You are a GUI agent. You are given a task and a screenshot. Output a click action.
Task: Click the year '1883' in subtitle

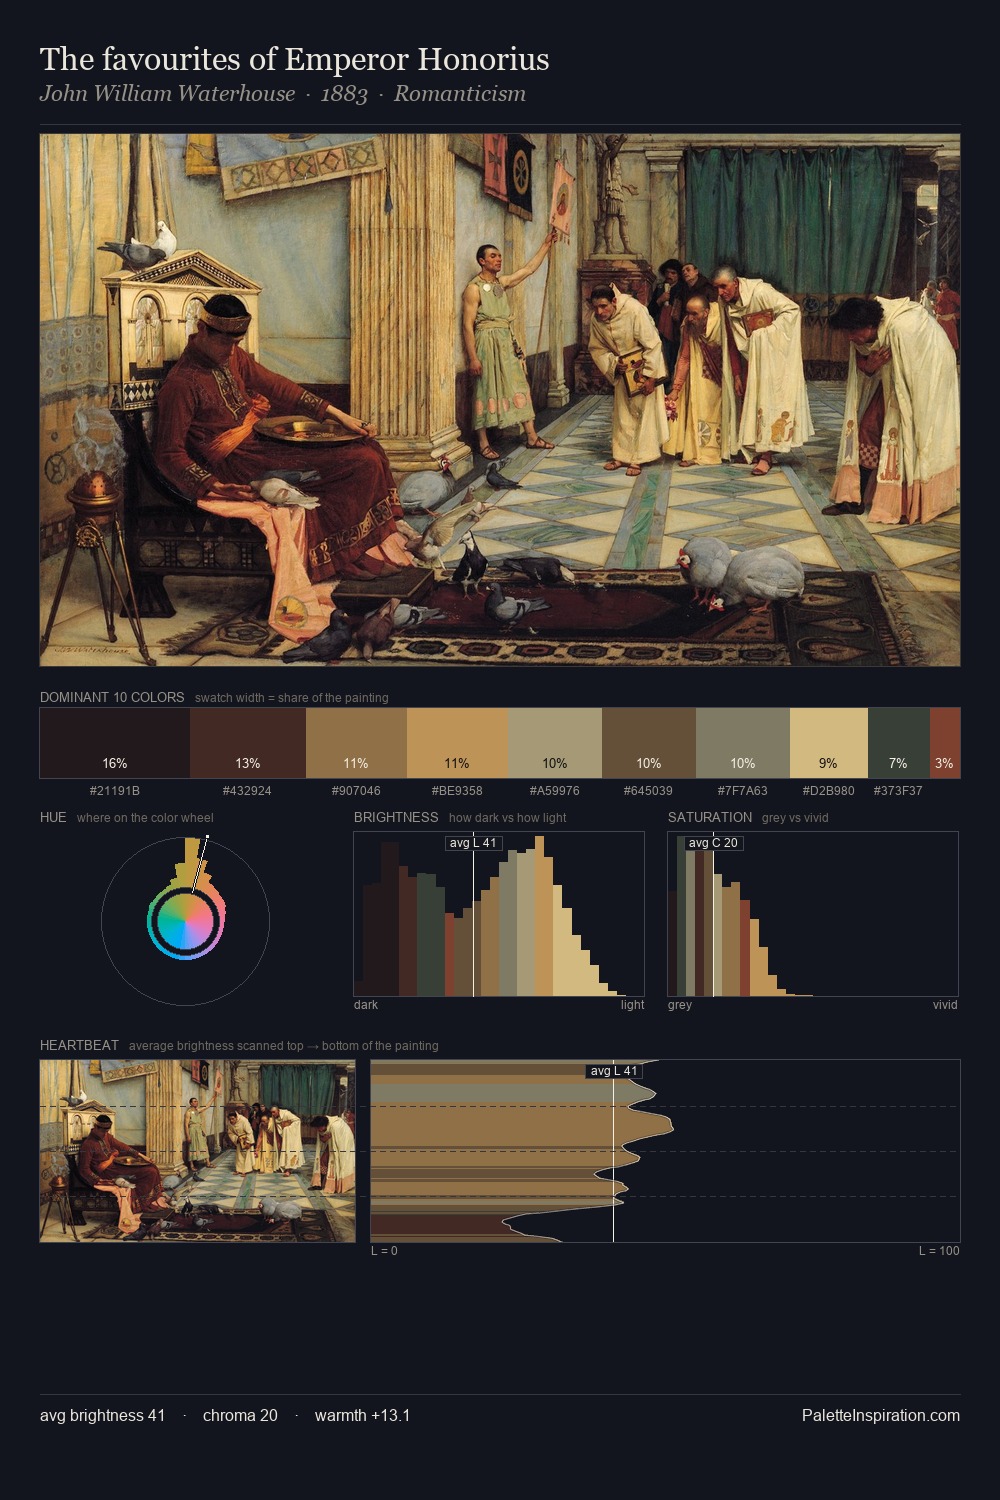[344, 94]
